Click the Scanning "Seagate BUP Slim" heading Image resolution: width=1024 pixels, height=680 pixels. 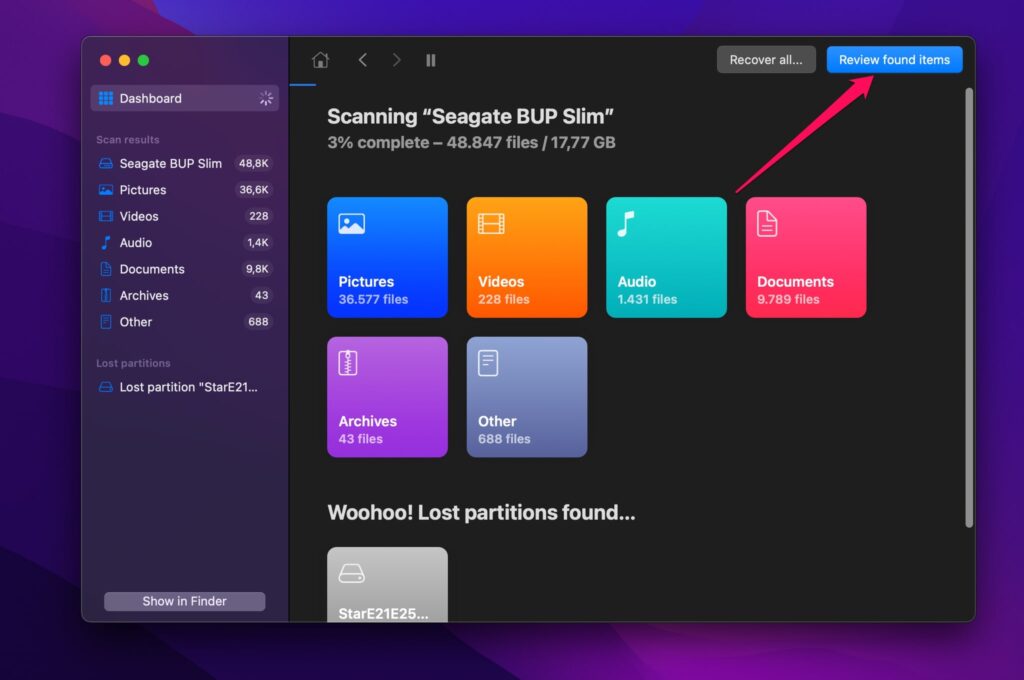tap(470, 116)
